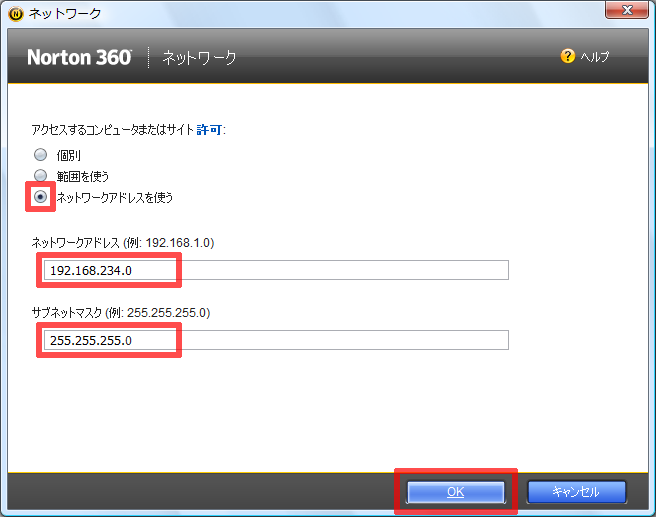Screen dimensions: 656x517
Task: Close the ネットワーク dialog window
Action: pyautogui.click(x=626, y=11)
